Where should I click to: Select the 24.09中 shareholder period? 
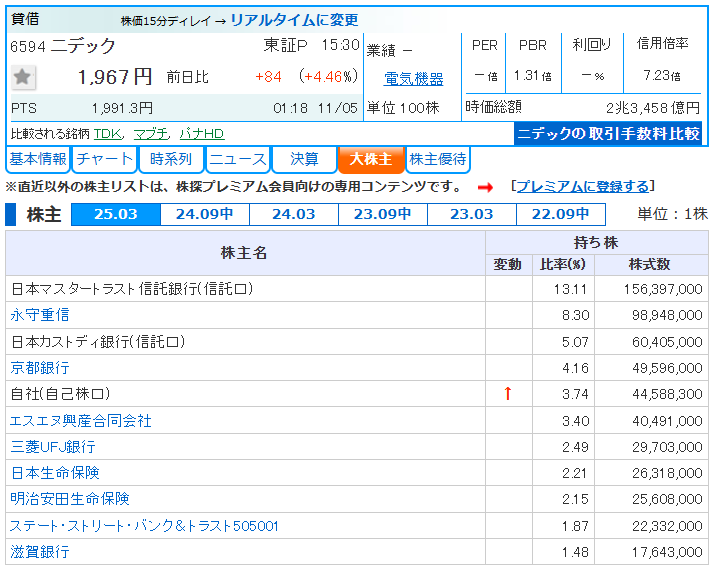[x=205, y=214]
